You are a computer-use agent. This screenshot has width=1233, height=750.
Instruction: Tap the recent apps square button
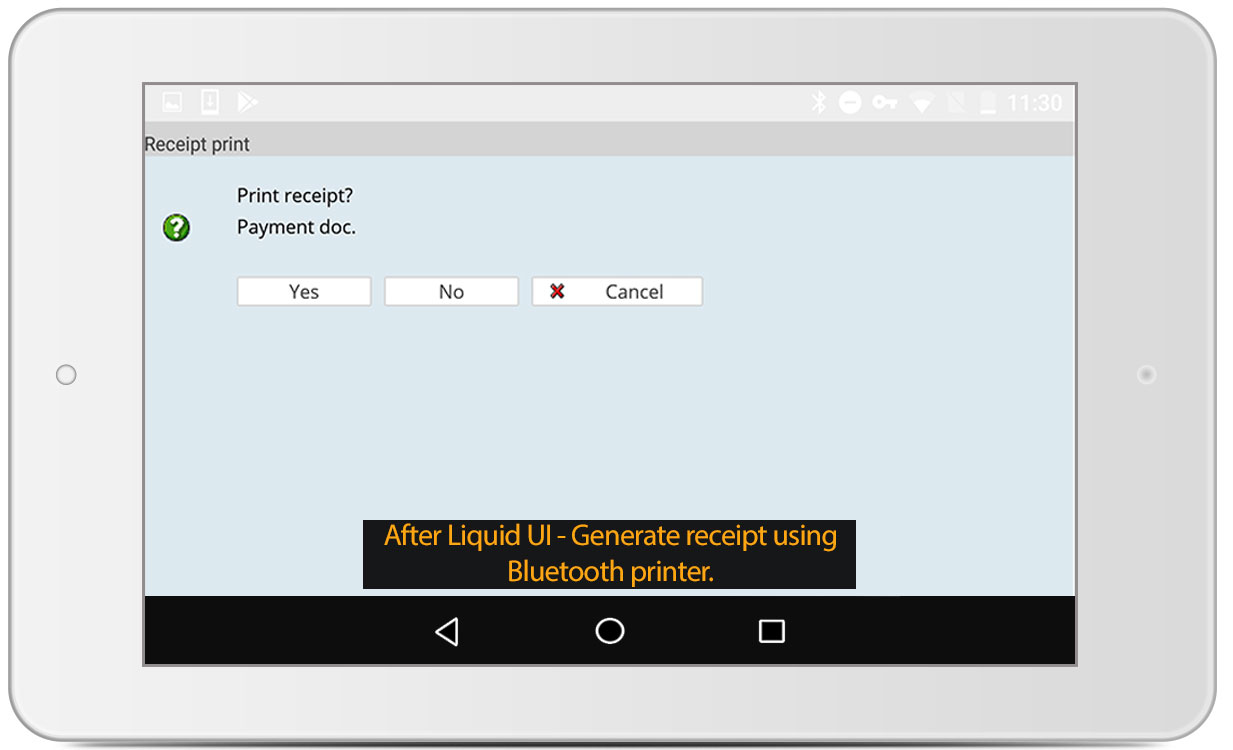[x=771, y=631]
